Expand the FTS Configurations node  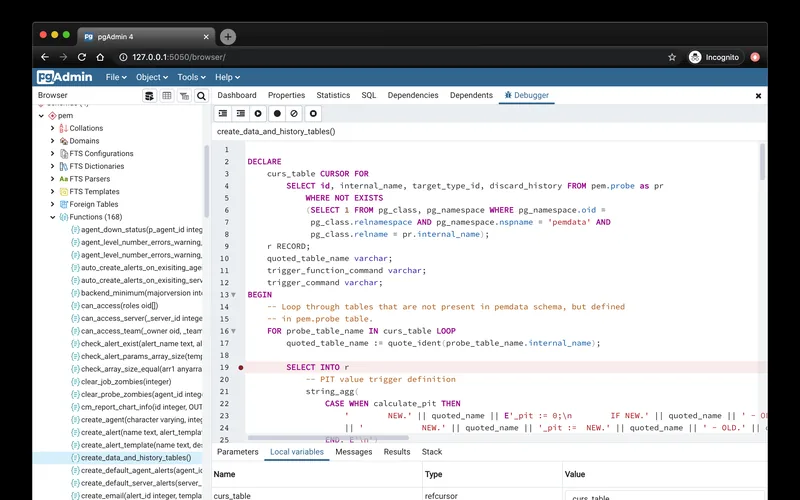(x=53, y=154)
